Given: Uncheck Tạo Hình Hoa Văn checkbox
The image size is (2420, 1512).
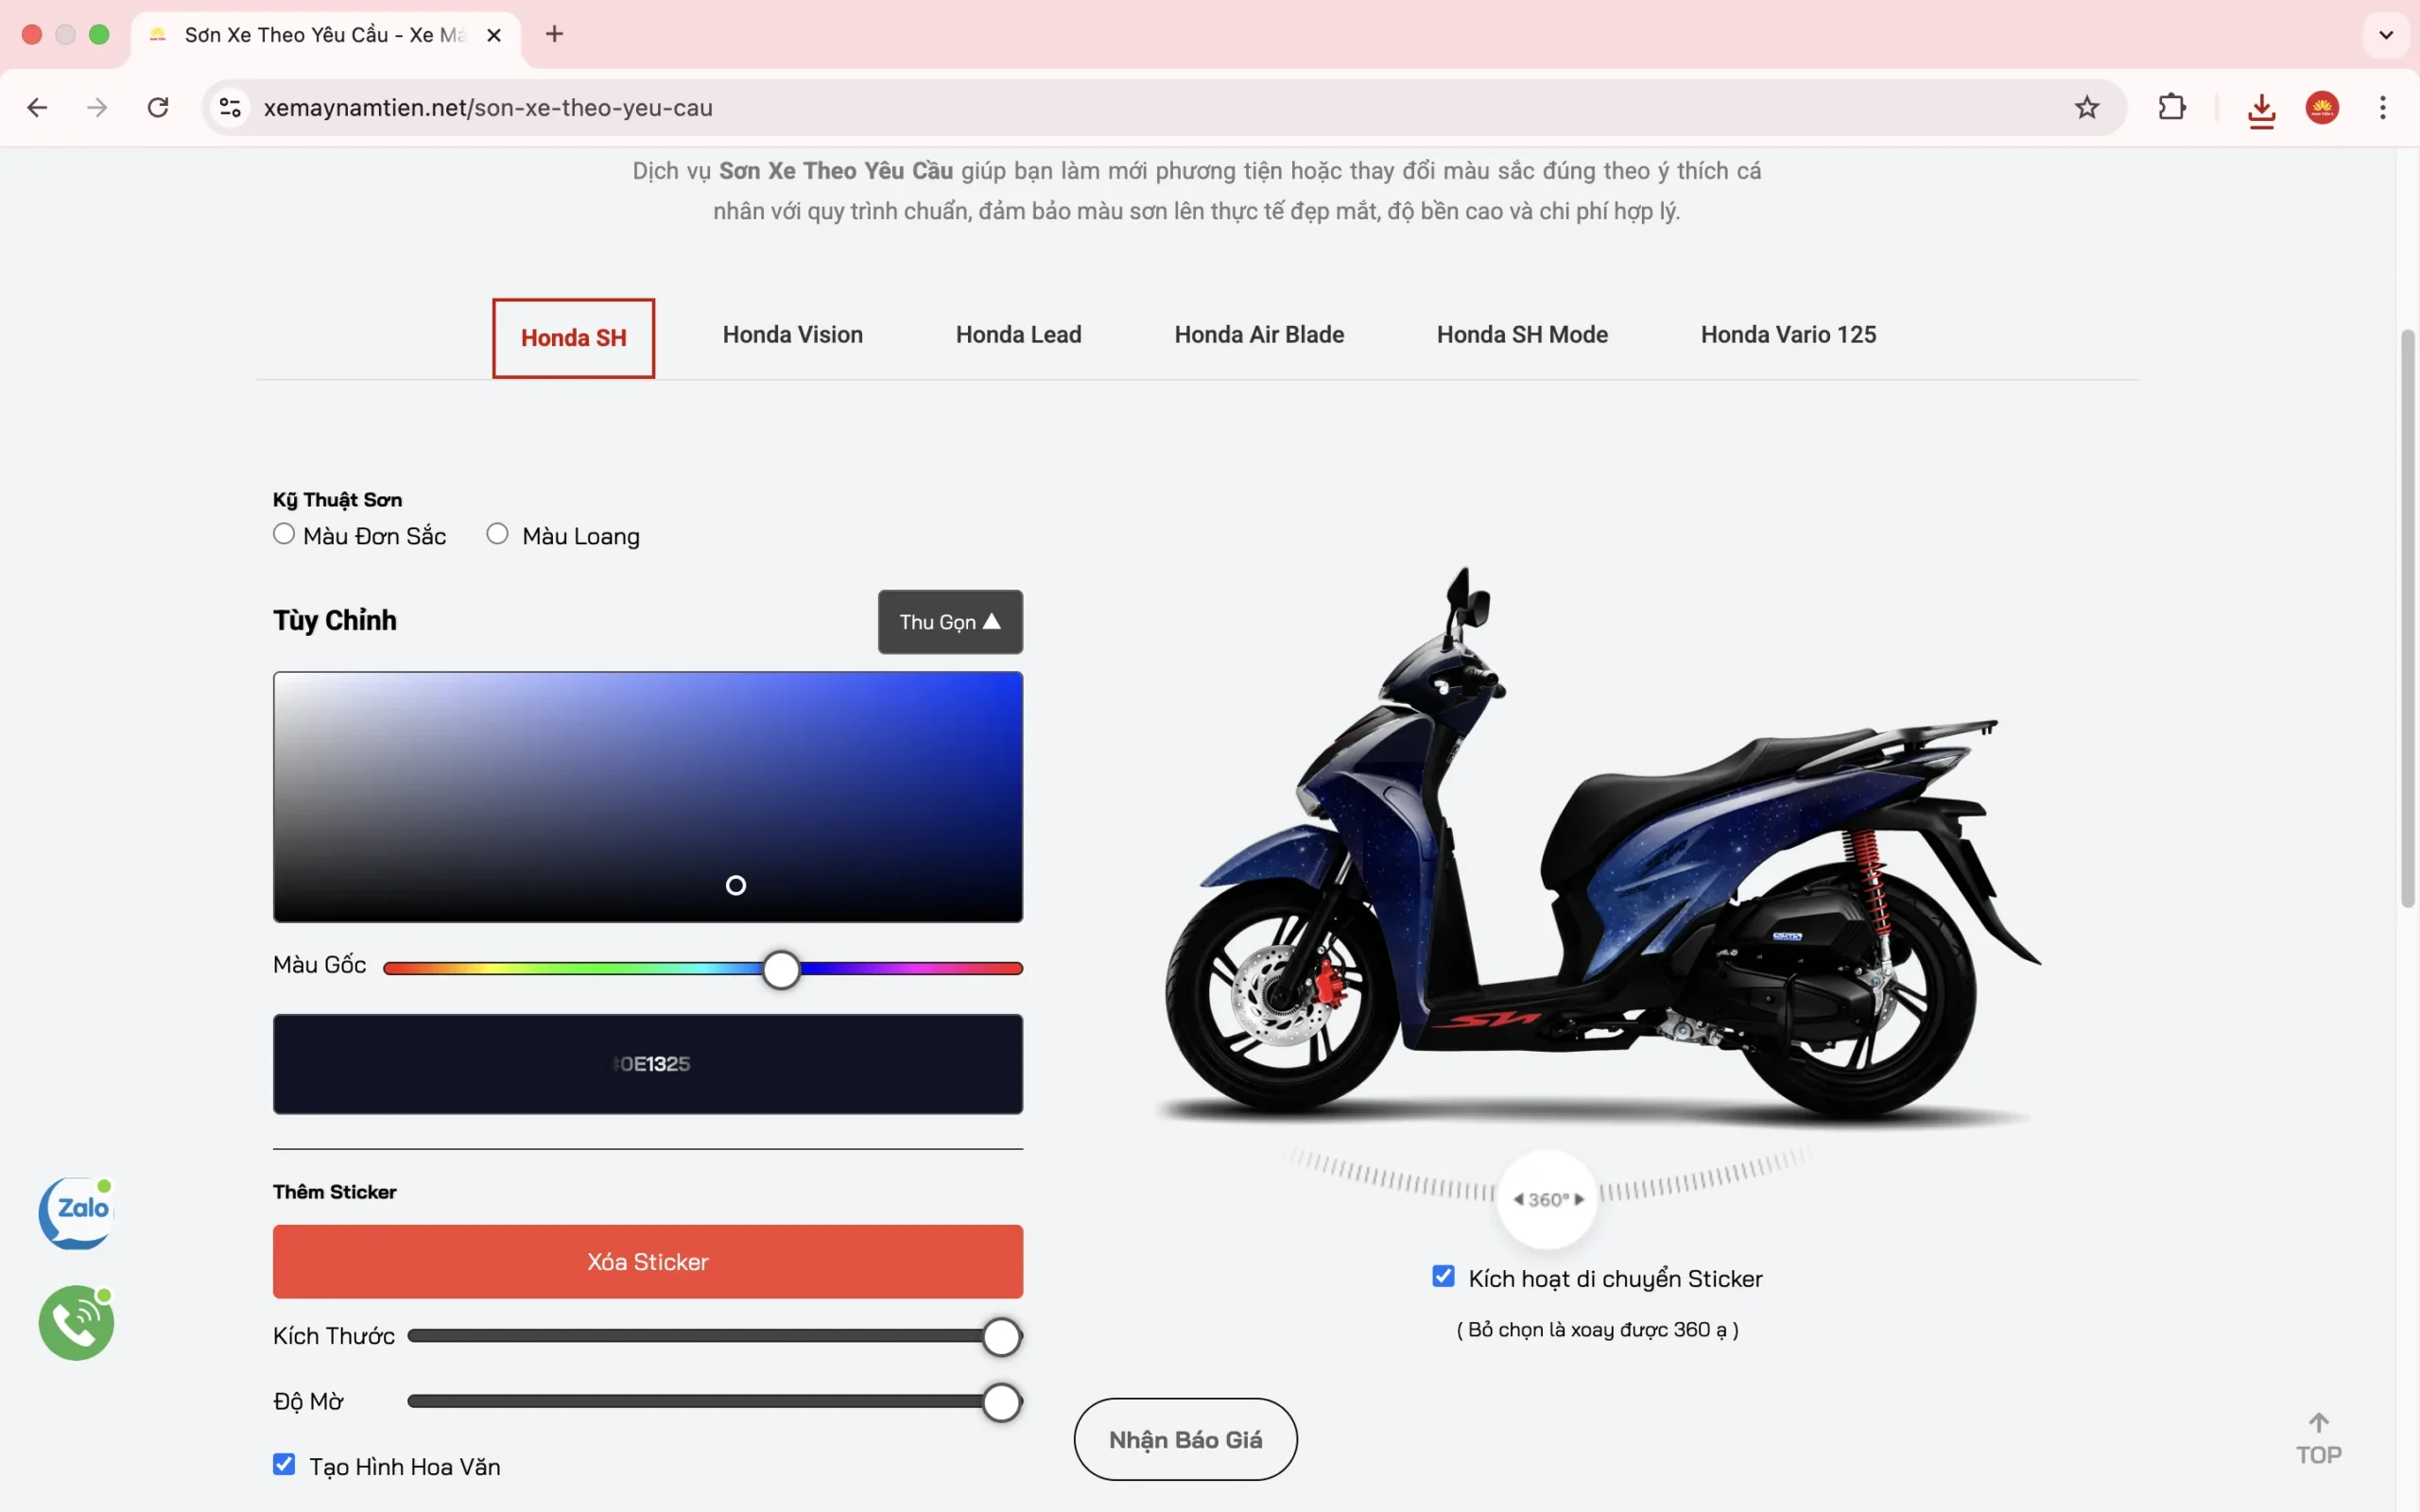Looking at the screenshot, I should click(x=284, y=1464).
